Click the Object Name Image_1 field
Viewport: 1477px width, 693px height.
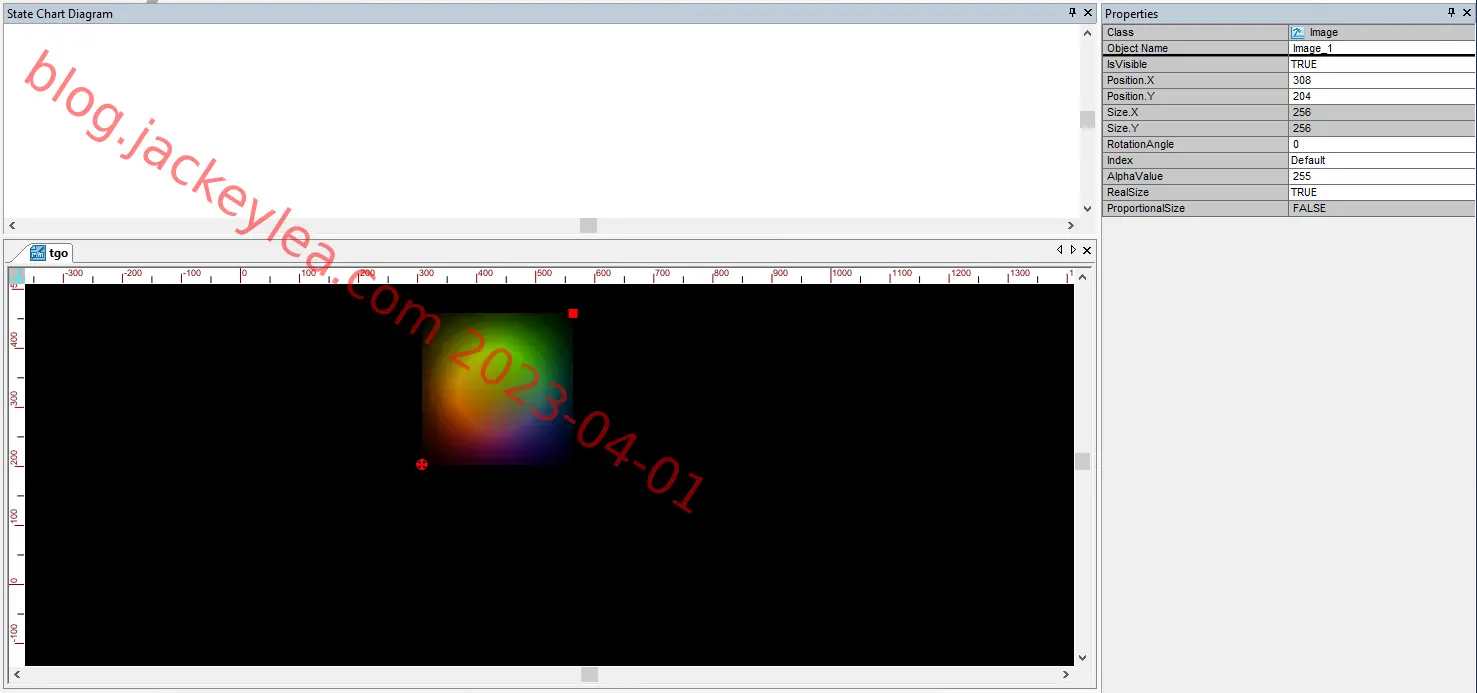(1381, 48)
